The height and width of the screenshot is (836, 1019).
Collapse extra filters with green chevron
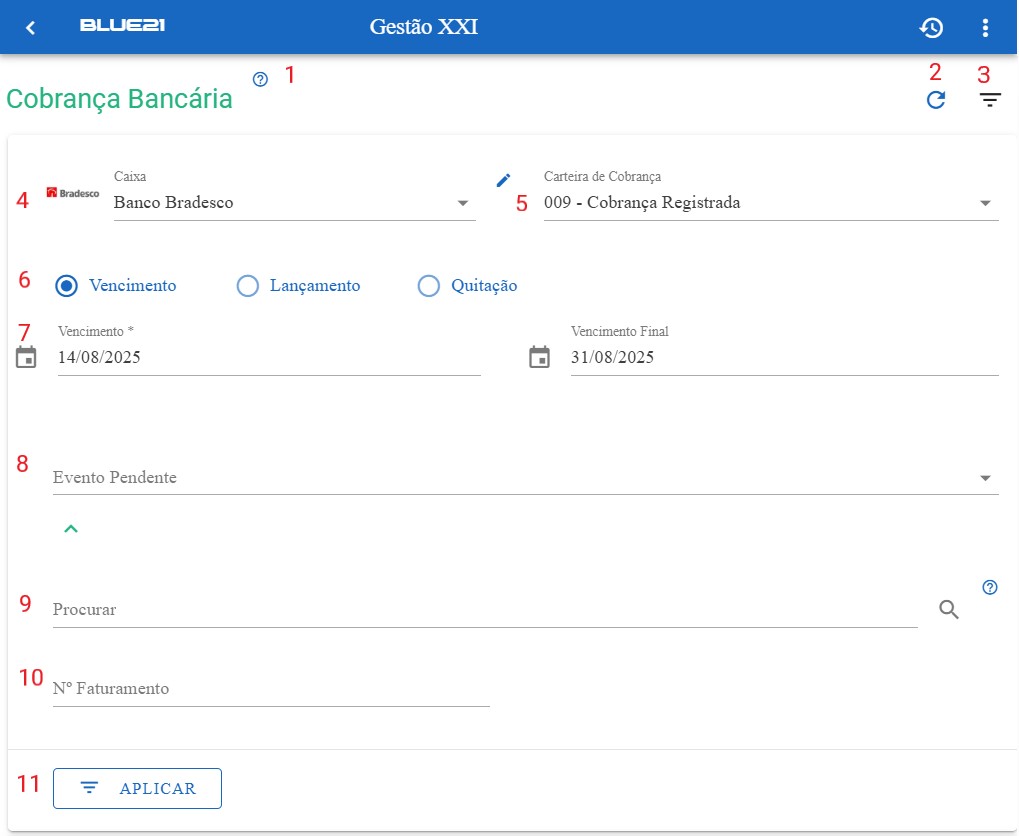pos(71,529)
